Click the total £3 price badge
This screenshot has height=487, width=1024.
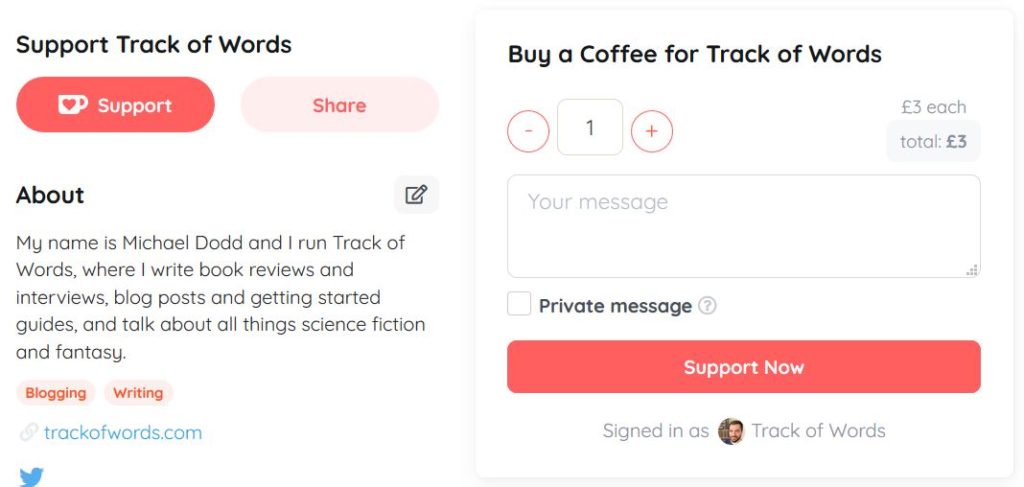coord(933,141)
